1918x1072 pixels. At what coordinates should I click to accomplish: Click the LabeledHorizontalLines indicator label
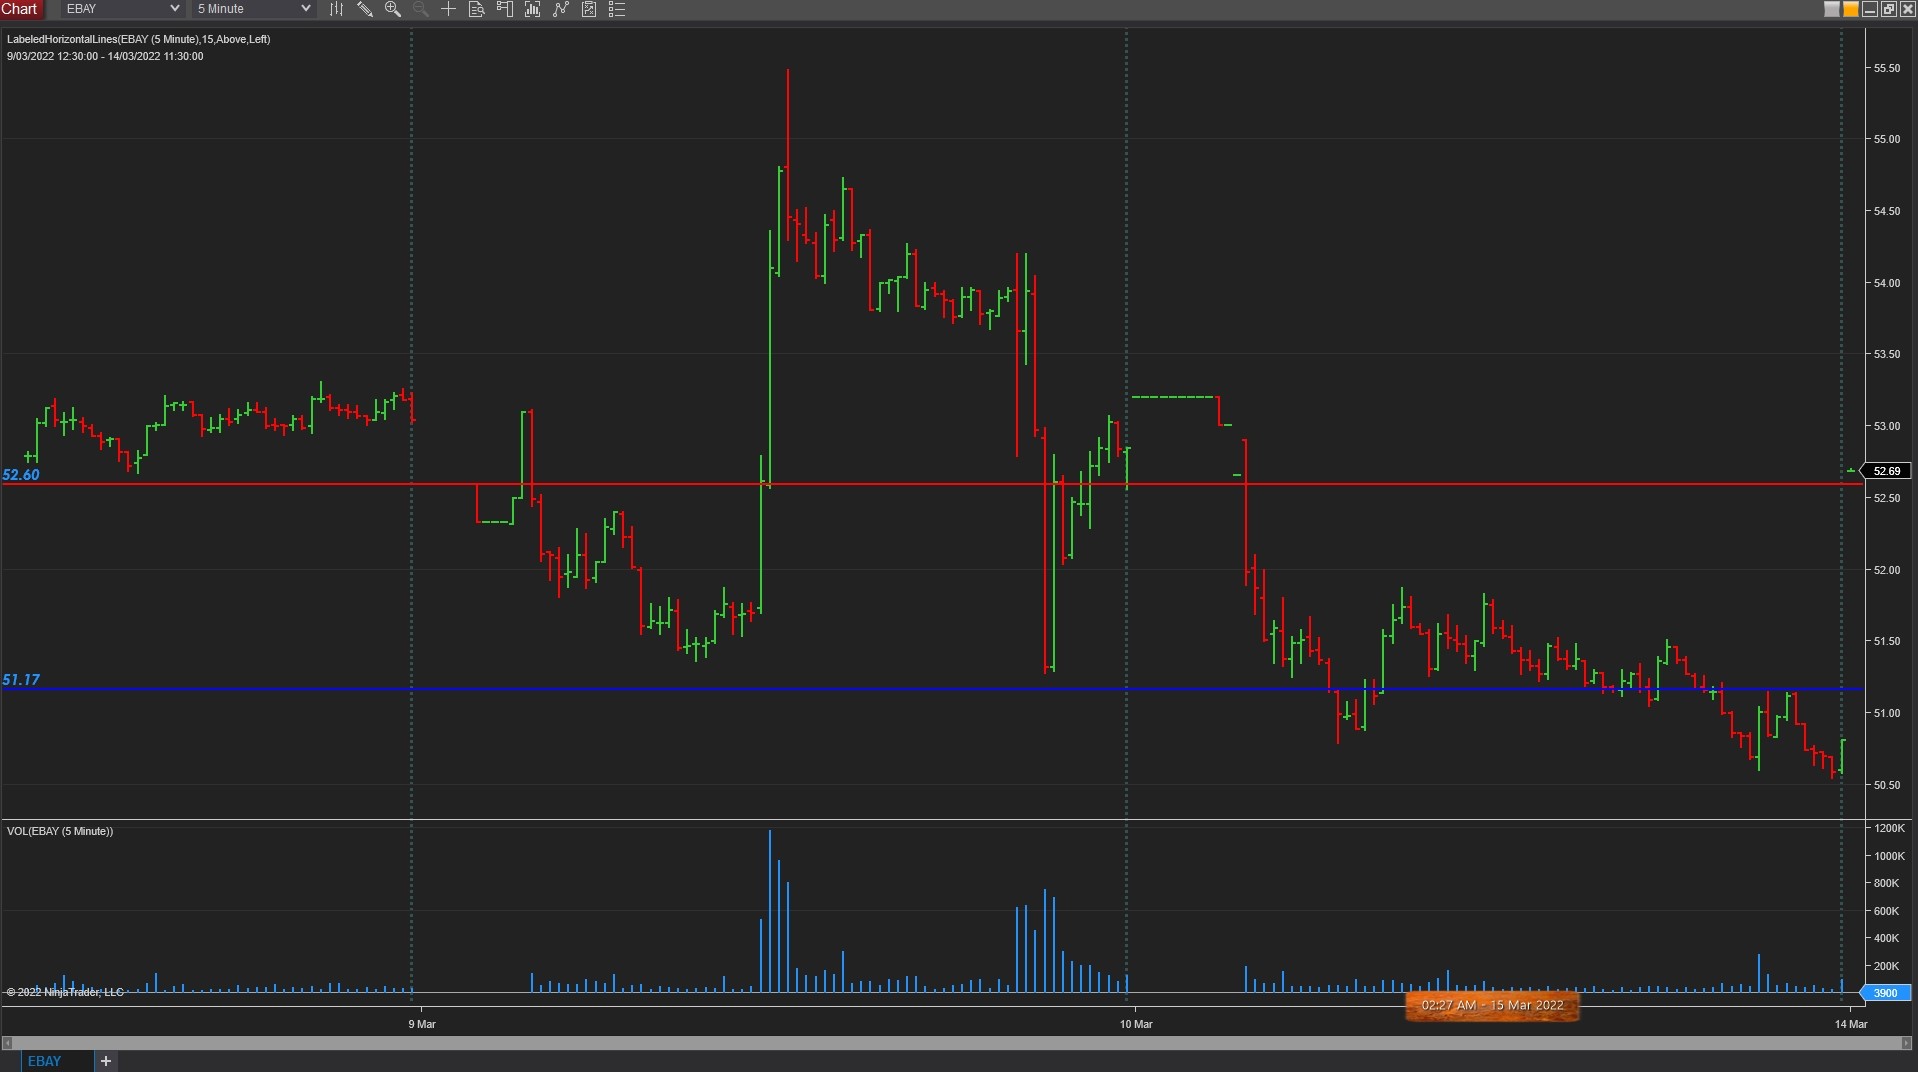pyautogui.click(x=138, y=39)
